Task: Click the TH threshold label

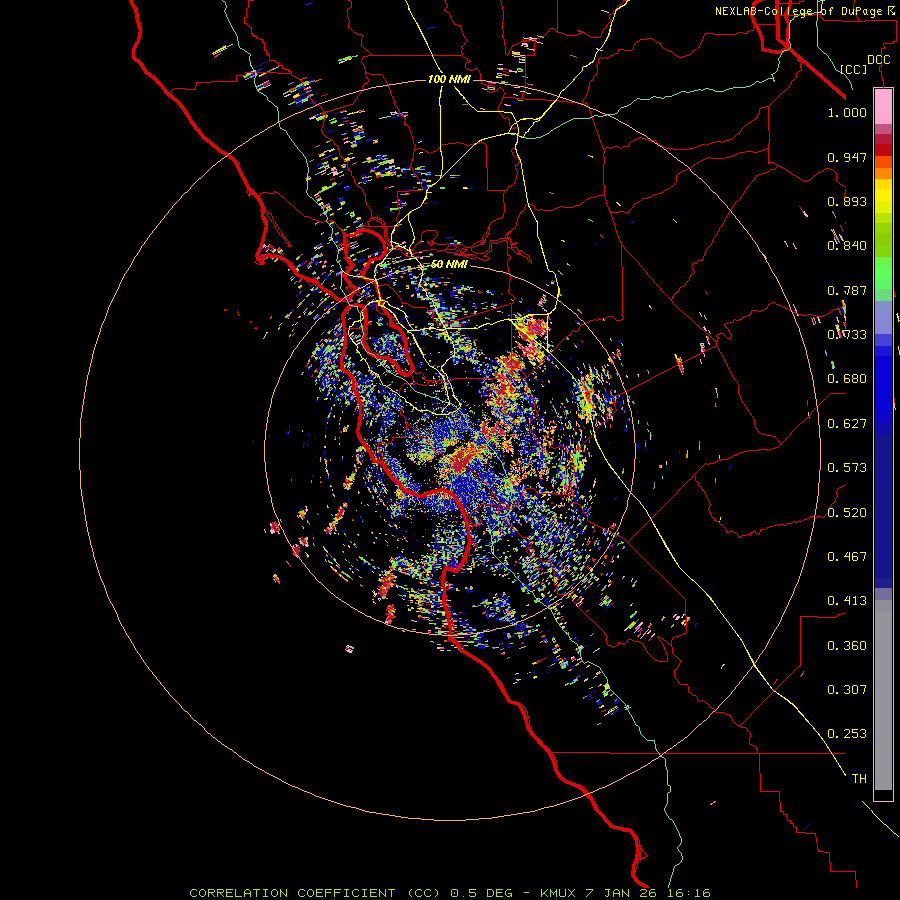Action: [x=859, y=779]
